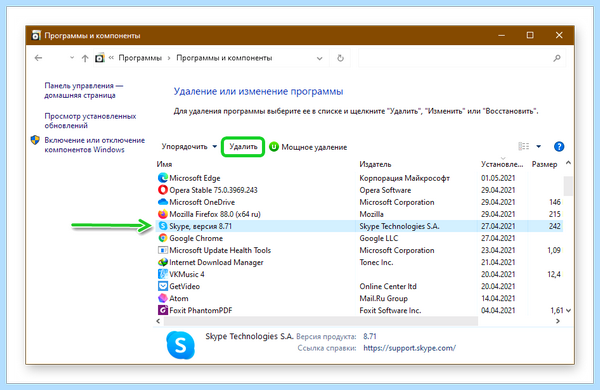Click the large Skype logo in details pane
The image size is (600, 390).
click(181, 345)
